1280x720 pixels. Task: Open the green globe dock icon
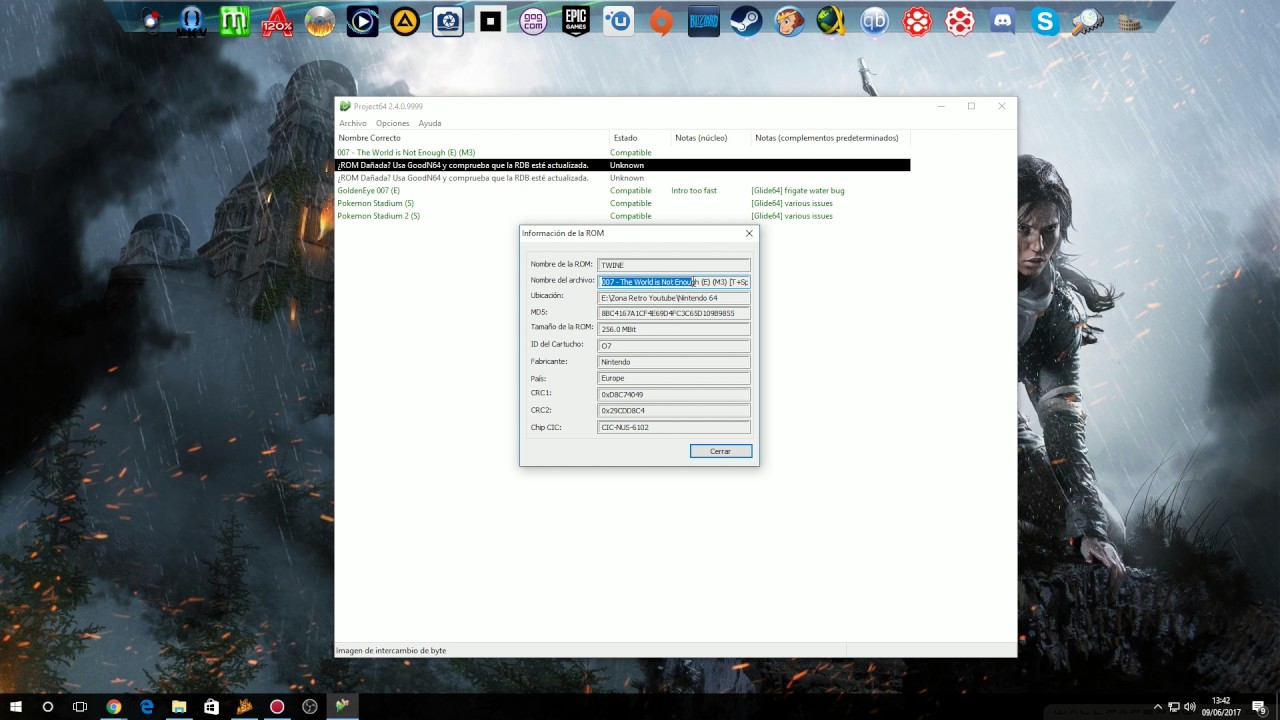(x=831, y=21)
